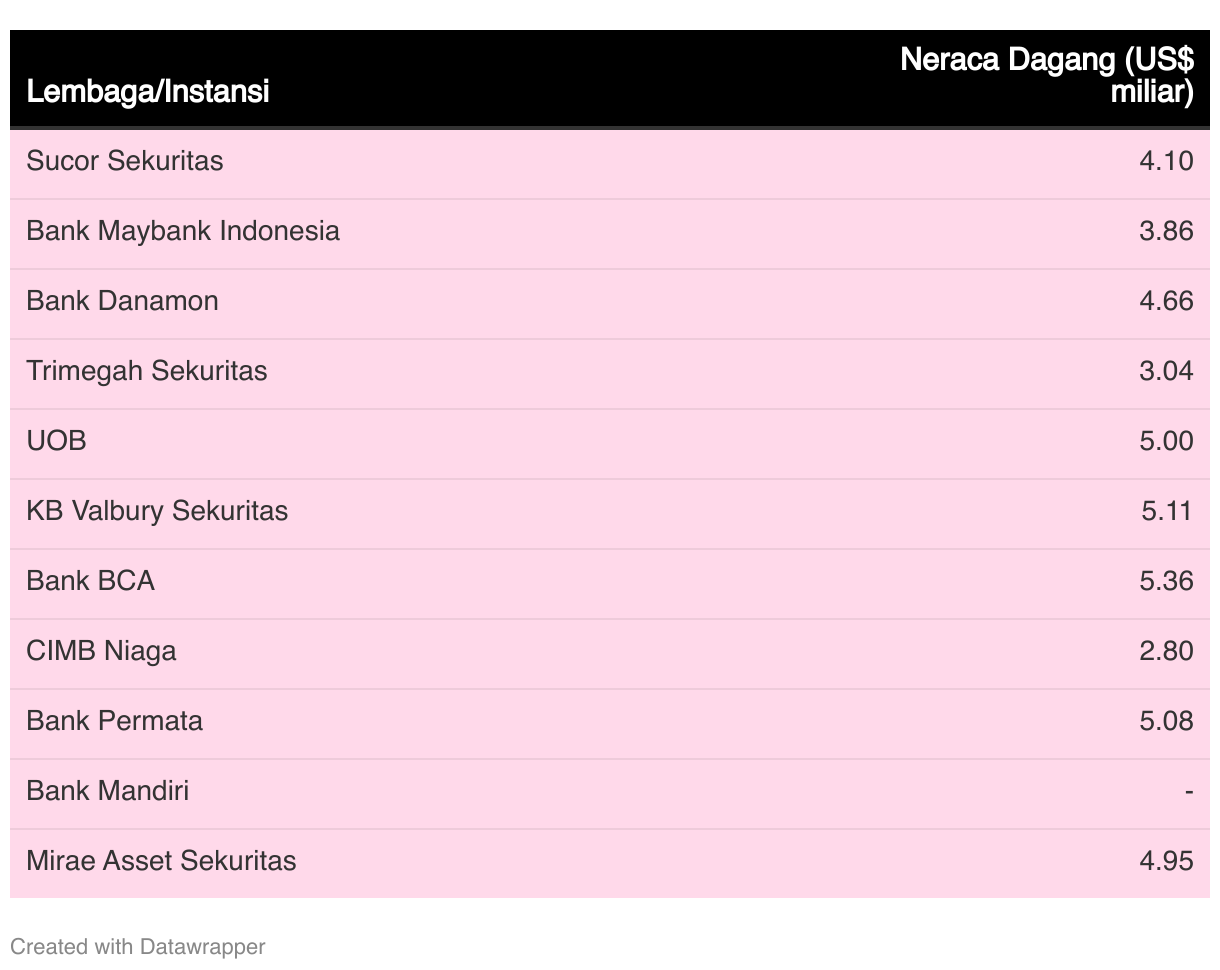
Task: Click the Trimegah Sekuritas row label
Action: (x=147, y=371)
